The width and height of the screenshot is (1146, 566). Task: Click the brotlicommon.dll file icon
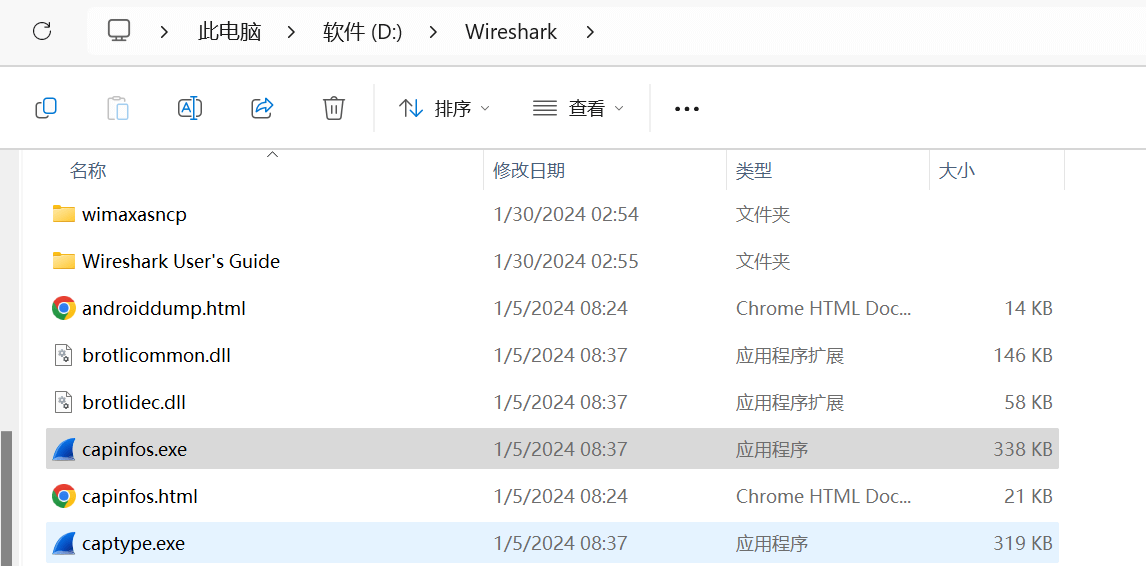coord(64,355)
